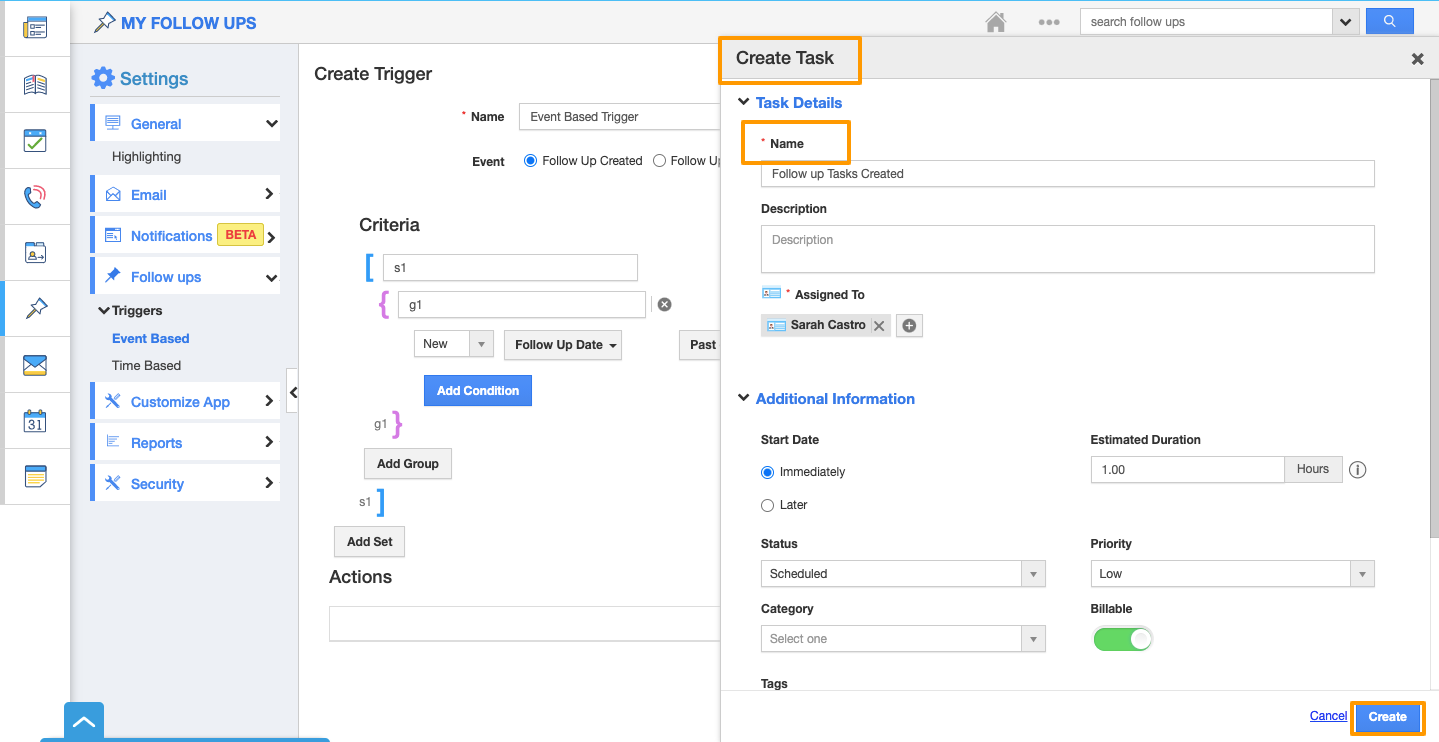Viewport: 1439px width, 742px height.
Task: Click the task Description text field
Action: pyautogui.click(x=1067, y=249)
